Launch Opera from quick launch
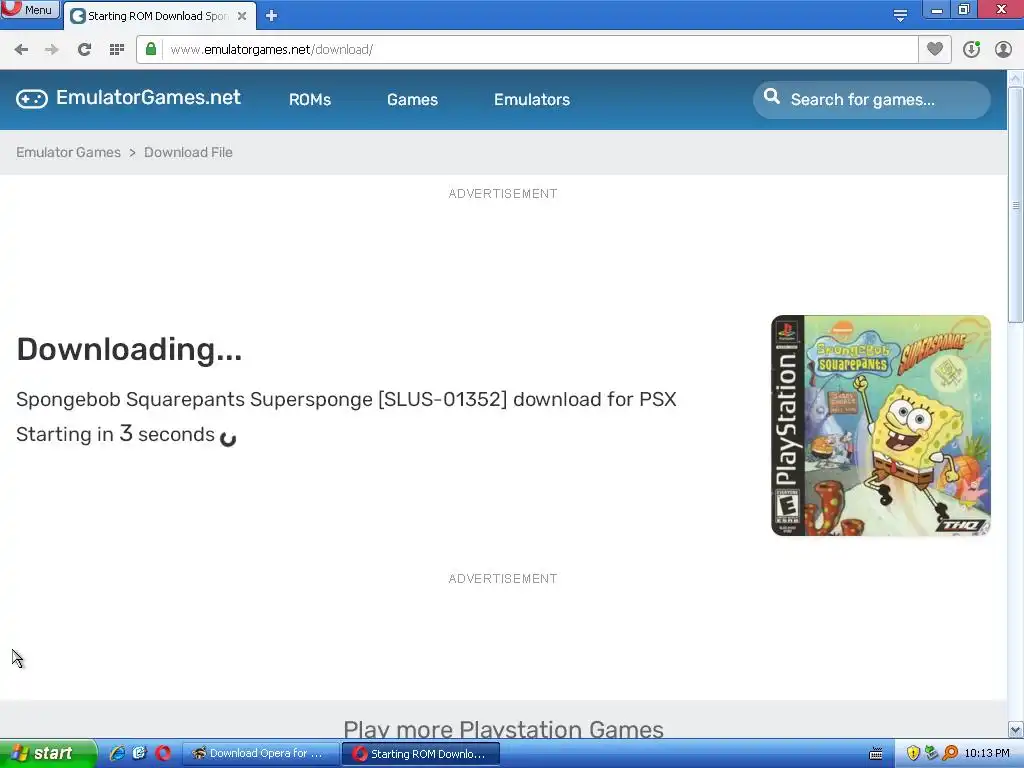This screenshot has width=1024, height=768. pyautogui.click(x=163, y=753)
